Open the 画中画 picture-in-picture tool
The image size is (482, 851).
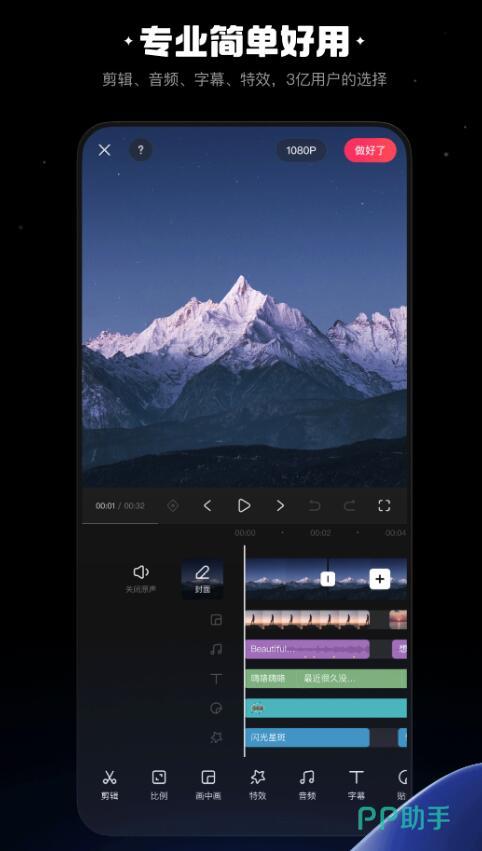(x=208, y=784)
